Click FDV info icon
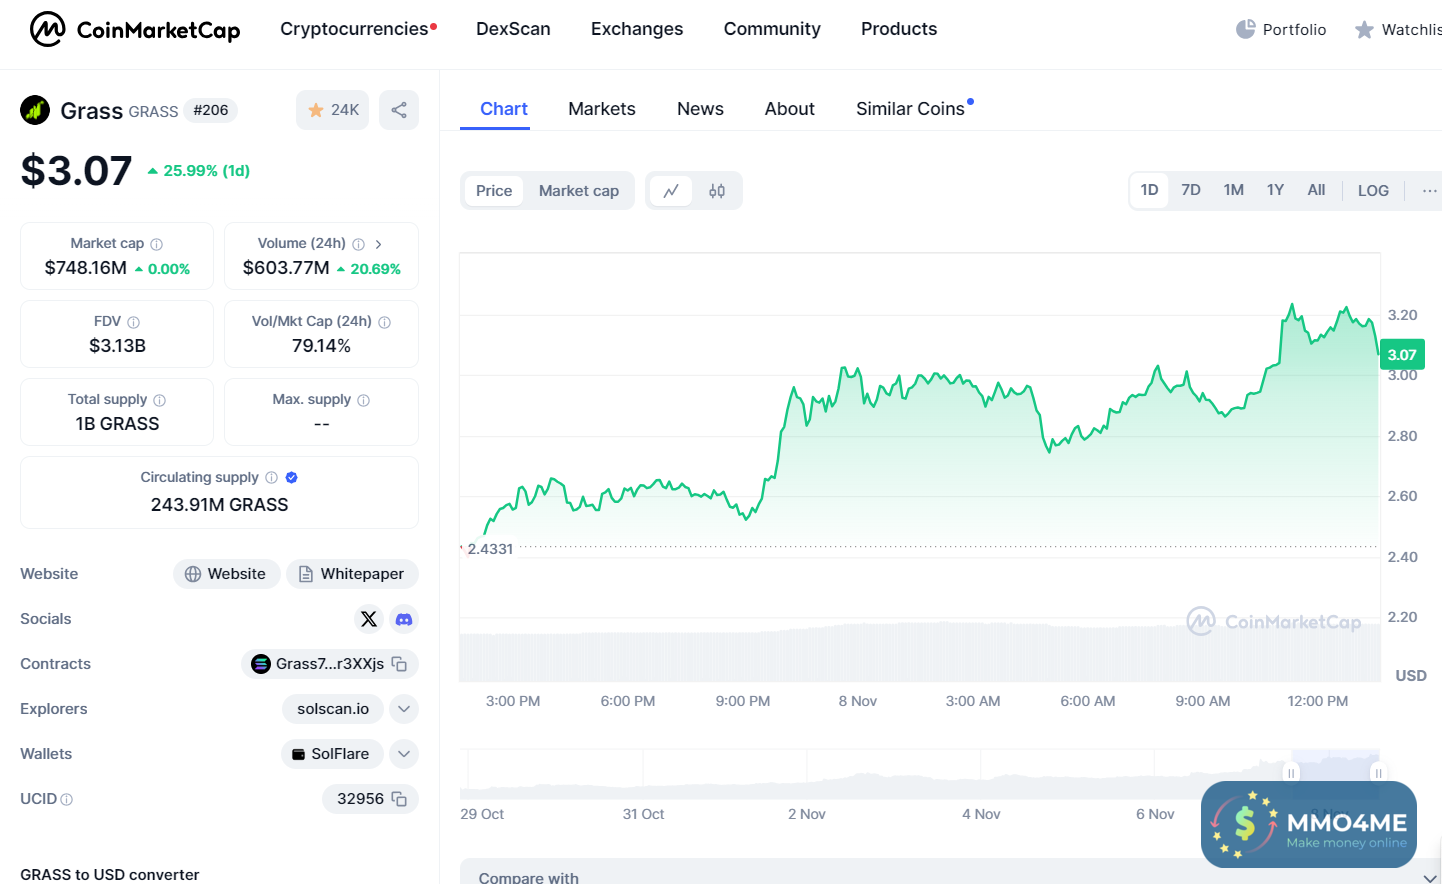 point(133,322)
